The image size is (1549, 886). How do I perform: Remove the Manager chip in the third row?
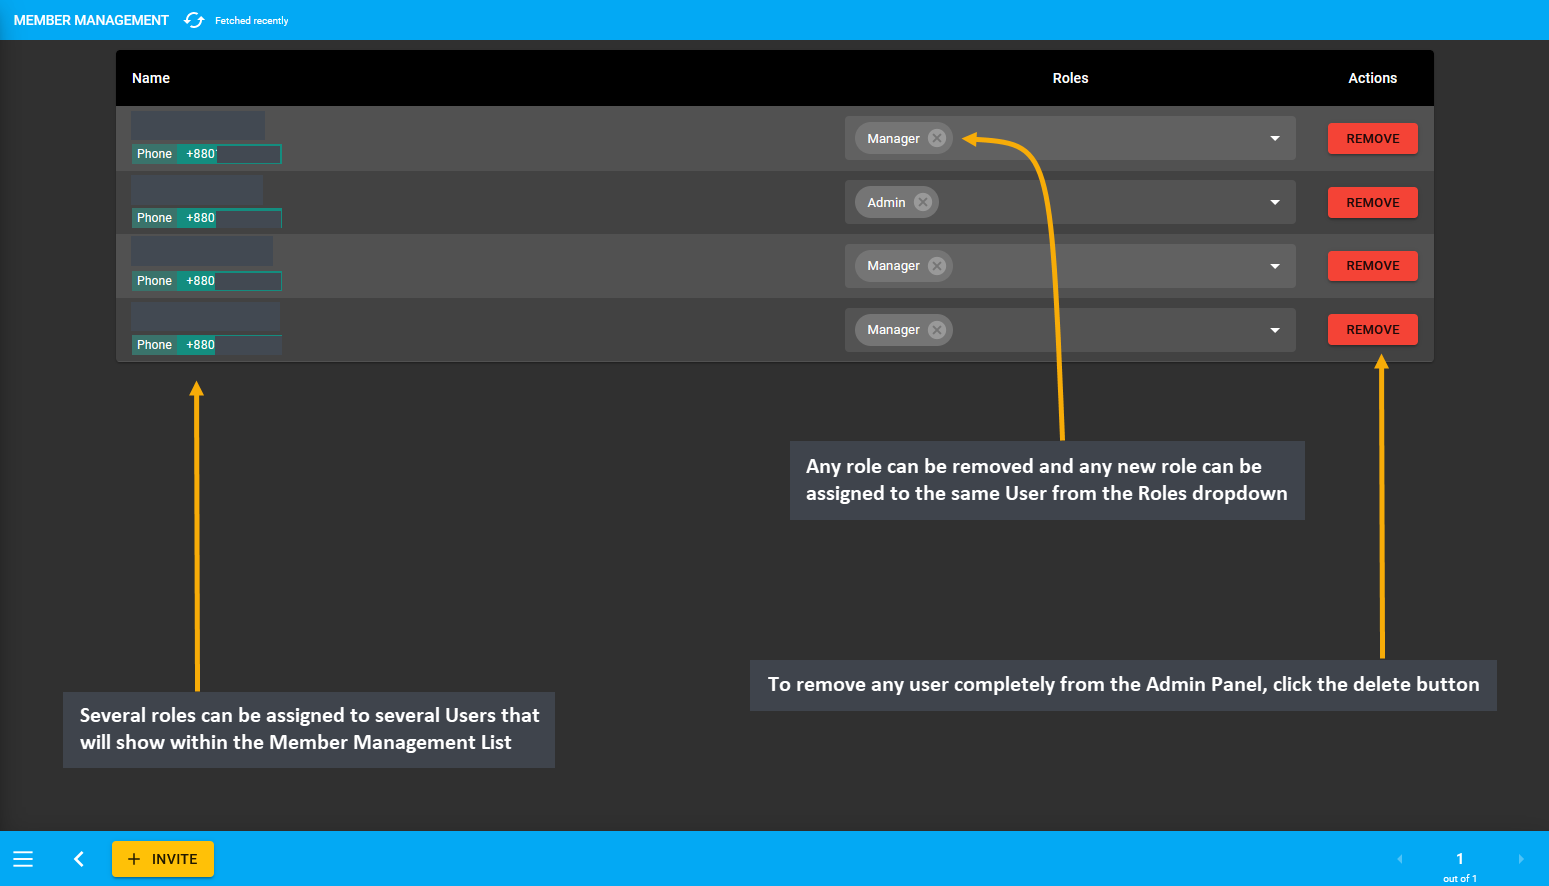click(937, 266)
